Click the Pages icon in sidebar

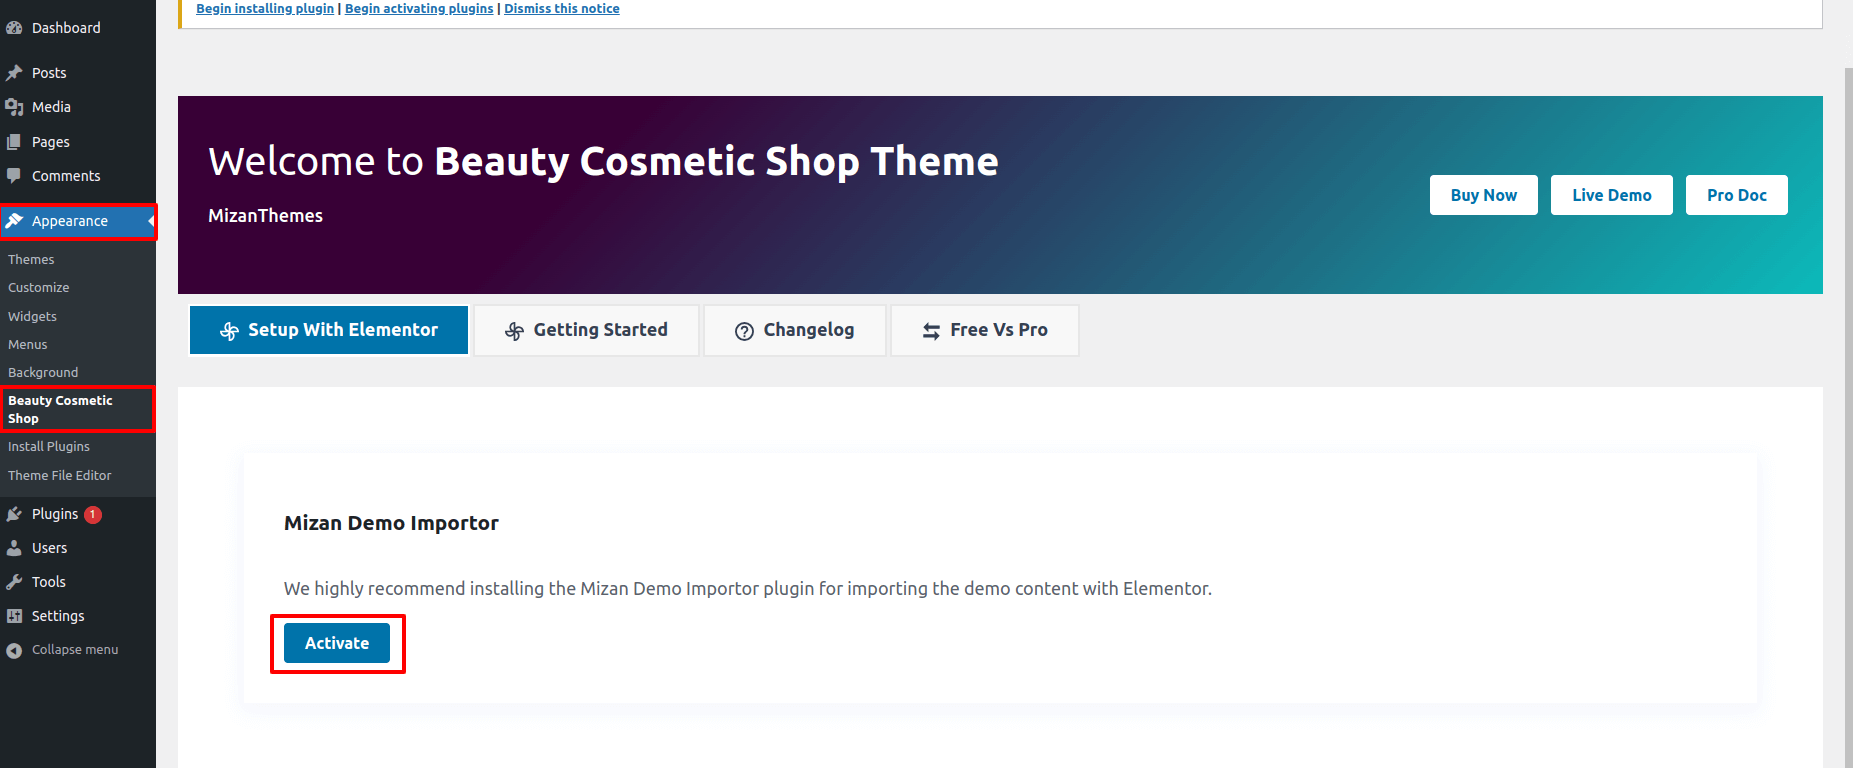click(x=14, y=142)
